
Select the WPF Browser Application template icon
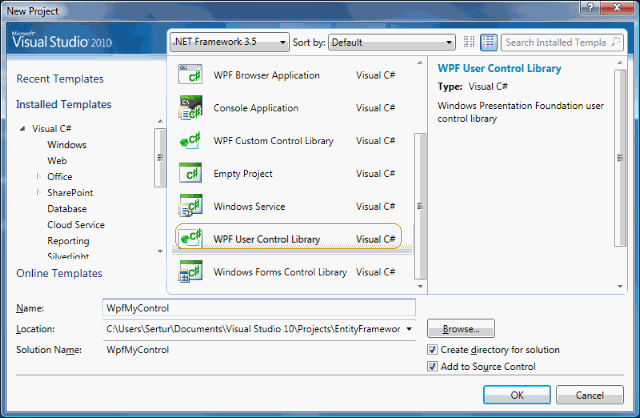pos(190,74)
